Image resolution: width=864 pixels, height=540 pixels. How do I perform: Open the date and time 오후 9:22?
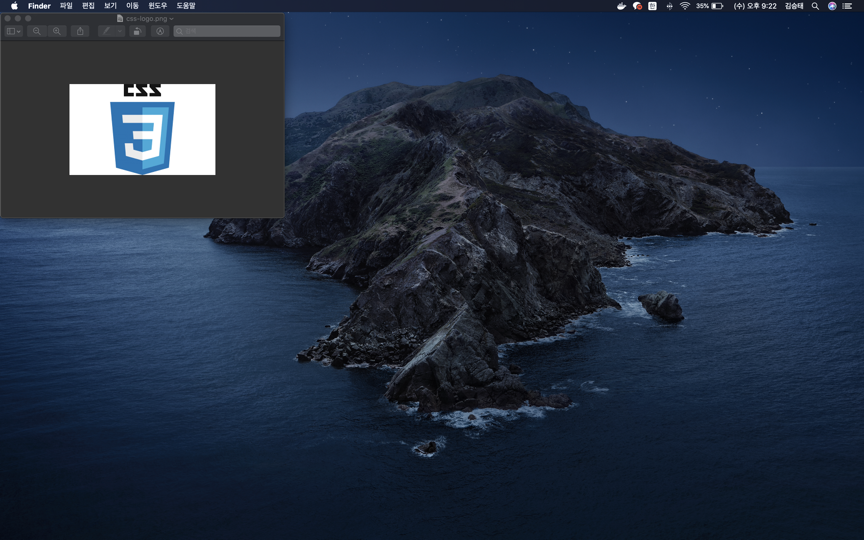(755, 6)
